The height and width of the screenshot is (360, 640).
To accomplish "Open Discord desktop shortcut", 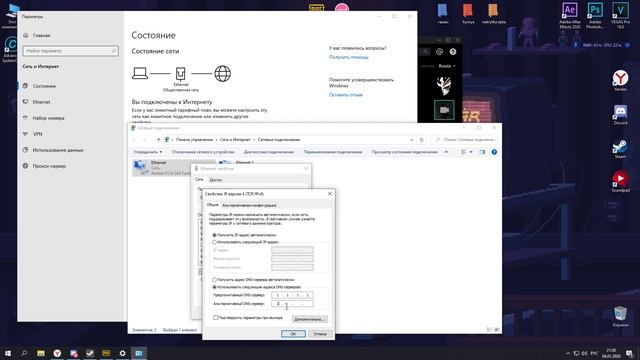I will click(x=620, y=114).
